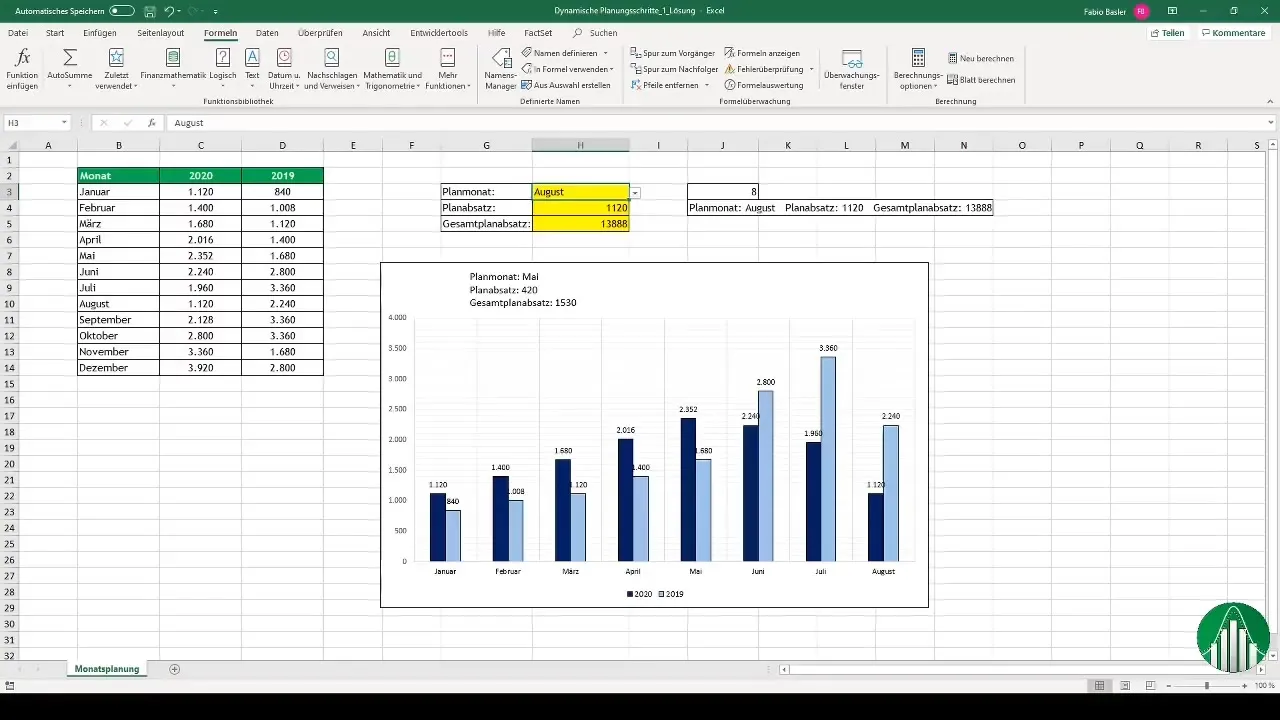The image size is (1280, 720).
Task: Expand the Namen definieren dropdown arrow
Action: [x=605, y=53]
